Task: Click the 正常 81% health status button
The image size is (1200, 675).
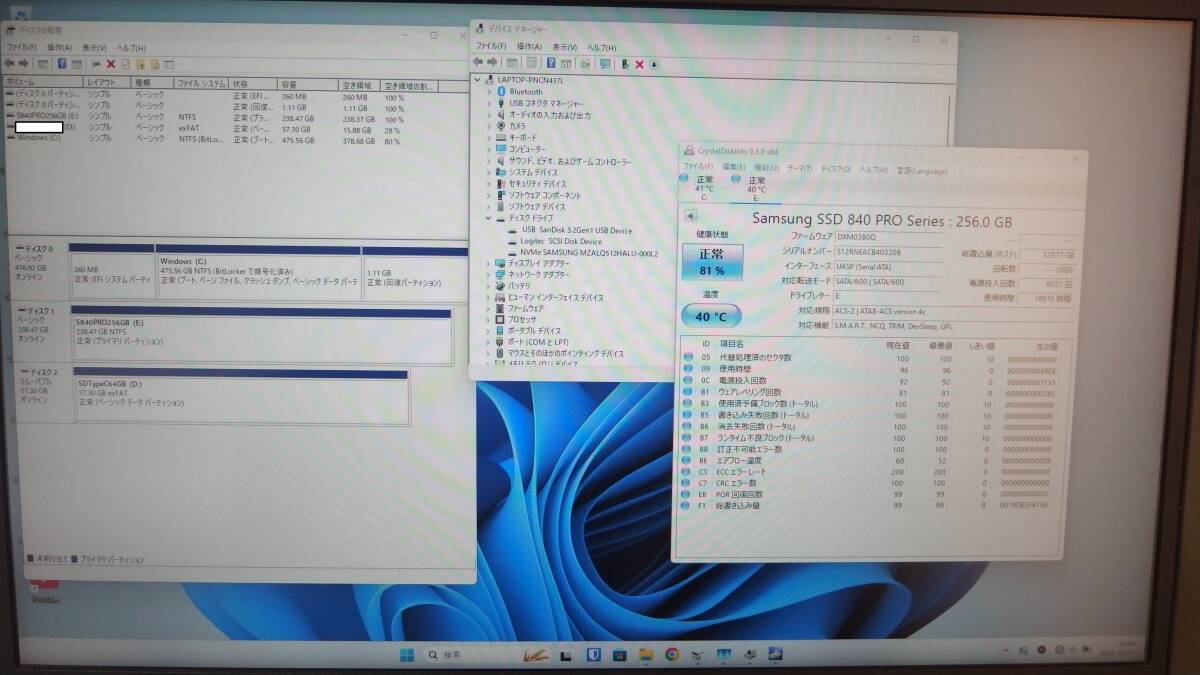Action: pos(712,262)
